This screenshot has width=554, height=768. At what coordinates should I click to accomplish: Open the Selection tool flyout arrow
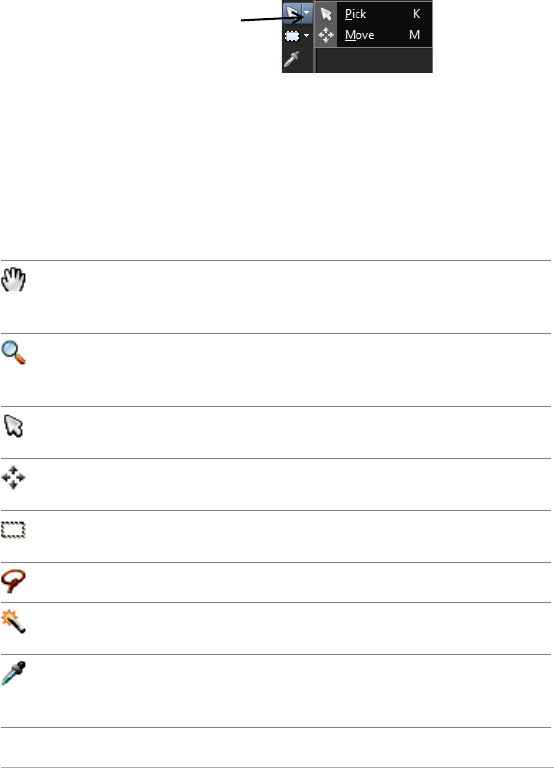tap(307, 36)
